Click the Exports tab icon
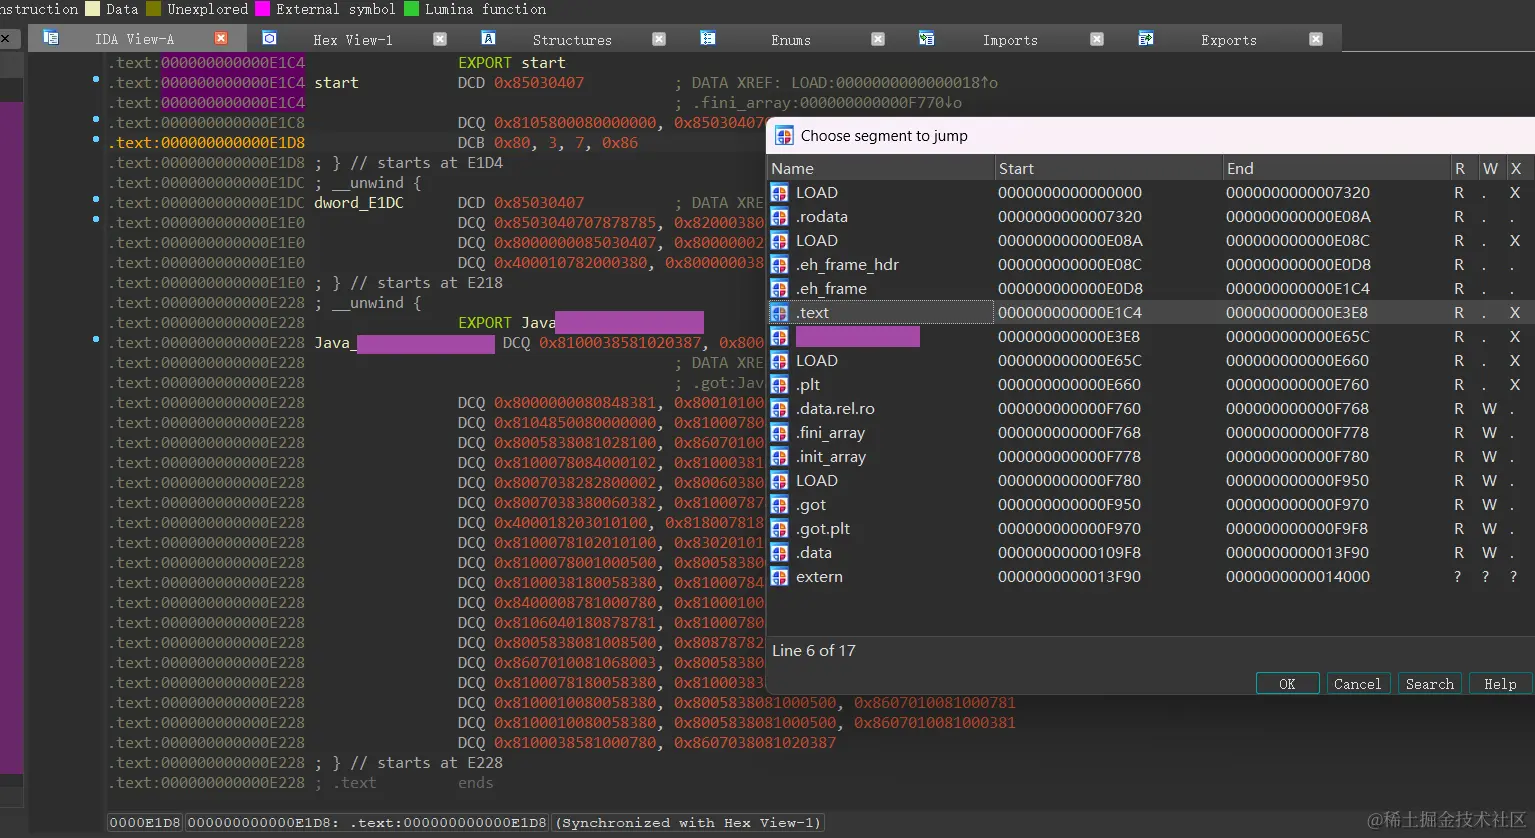The width and height of the screenshot is (1535, 838). click(x=1145, y=38)
